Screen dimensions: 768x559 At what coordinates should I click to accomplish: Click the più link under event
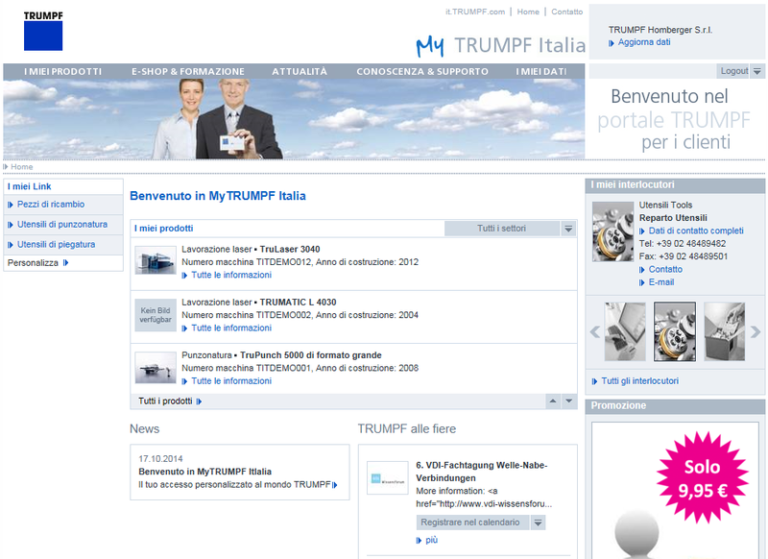pyautogui.click(x=432, y=540)
